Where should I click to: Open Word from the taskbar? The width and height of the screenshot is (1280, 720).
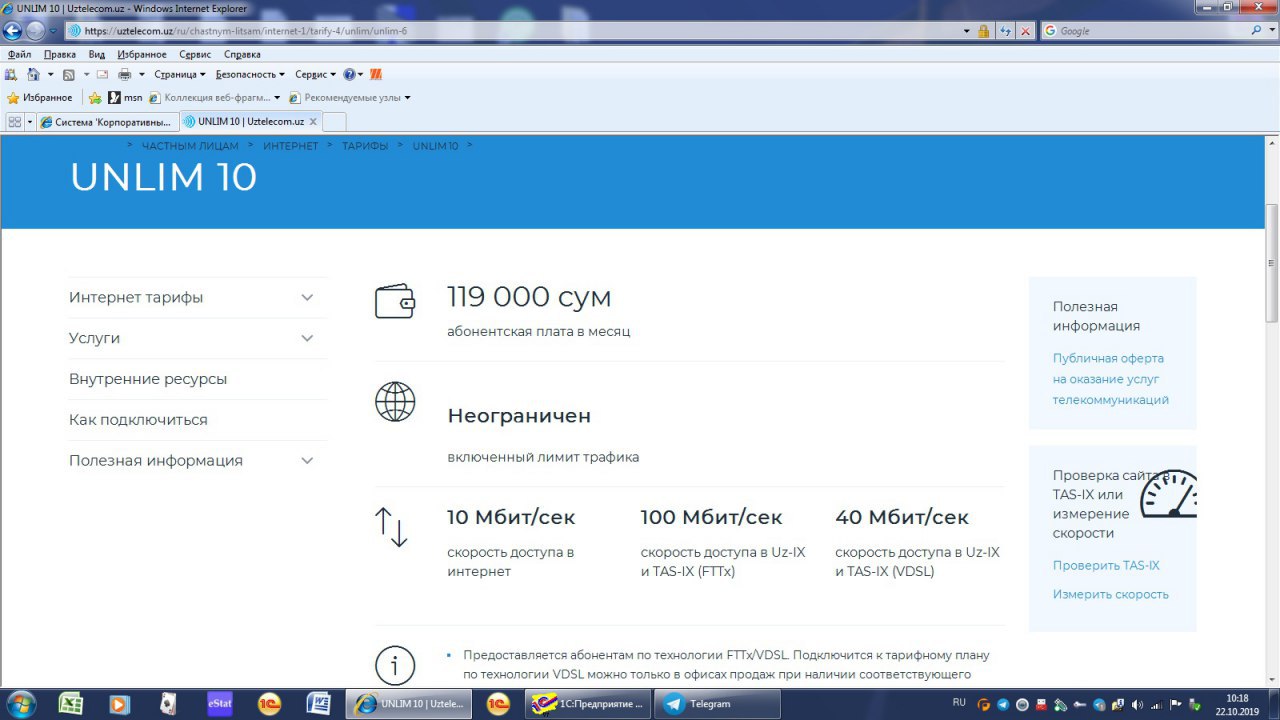pyautogui.click(x=319, y=704)
